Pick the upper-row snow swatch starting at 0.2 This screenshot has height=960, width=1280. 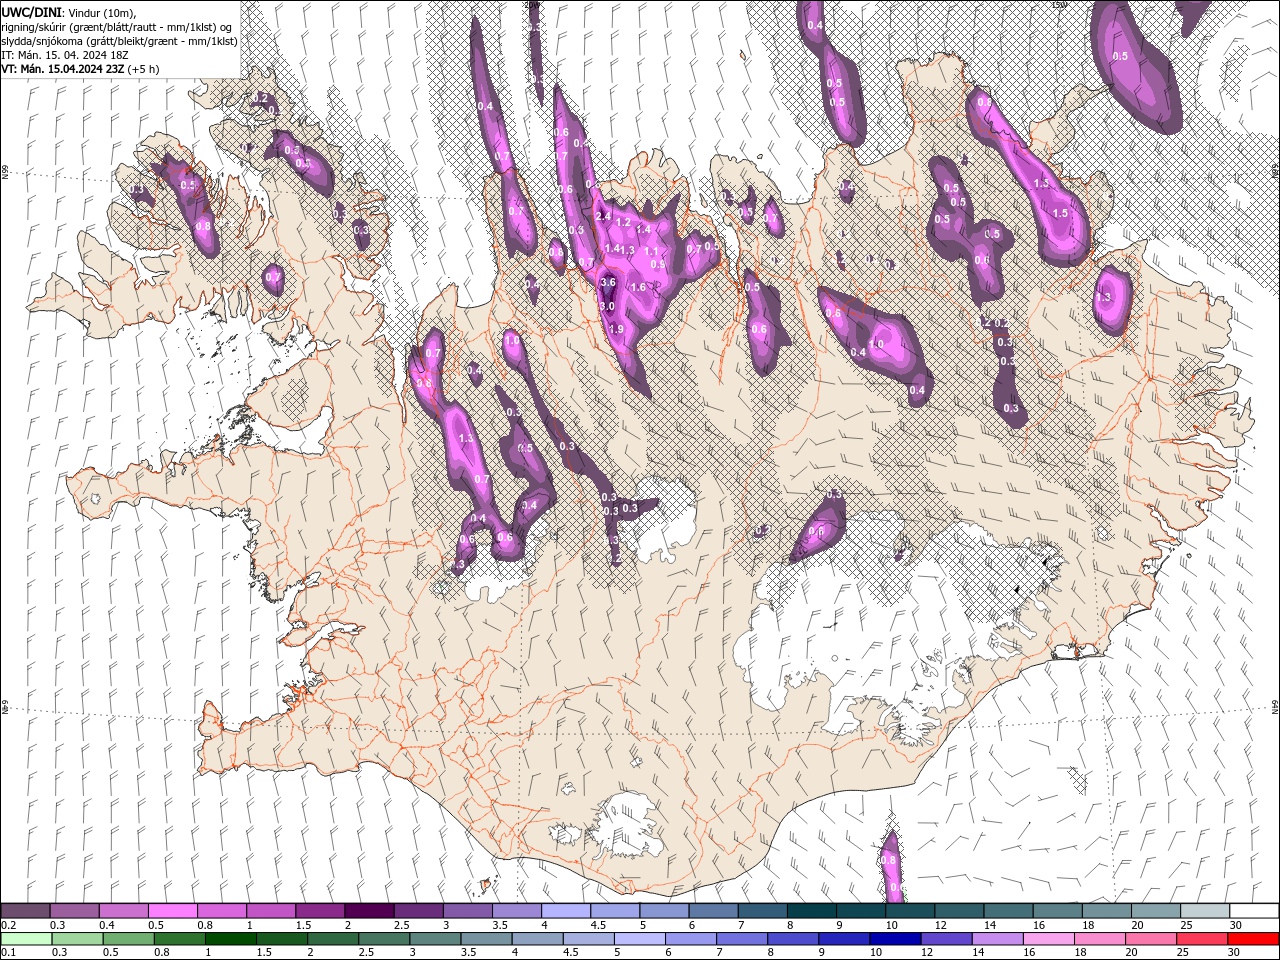tap(26, 911)
